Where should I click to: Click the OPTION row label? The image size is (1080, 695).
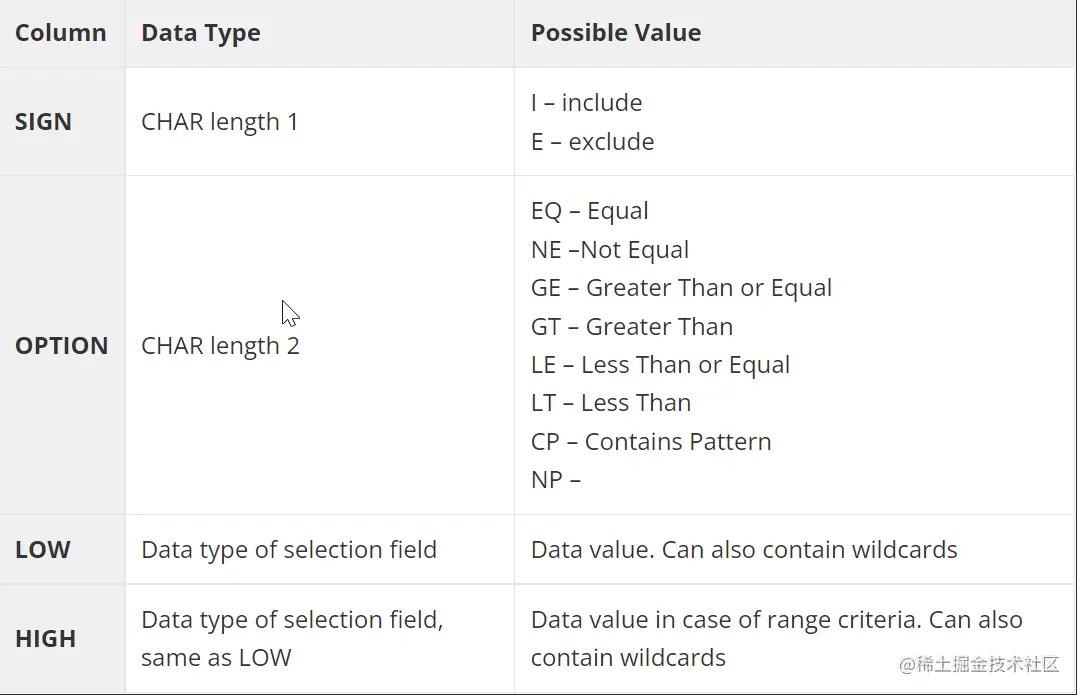point(61,346)
